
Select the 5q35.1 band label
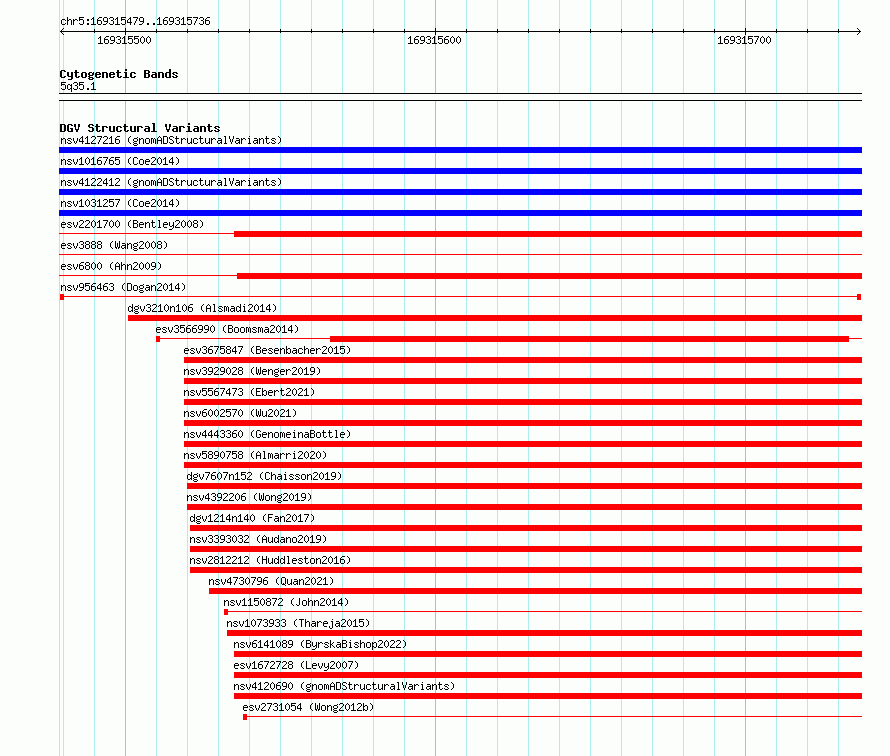78,86
